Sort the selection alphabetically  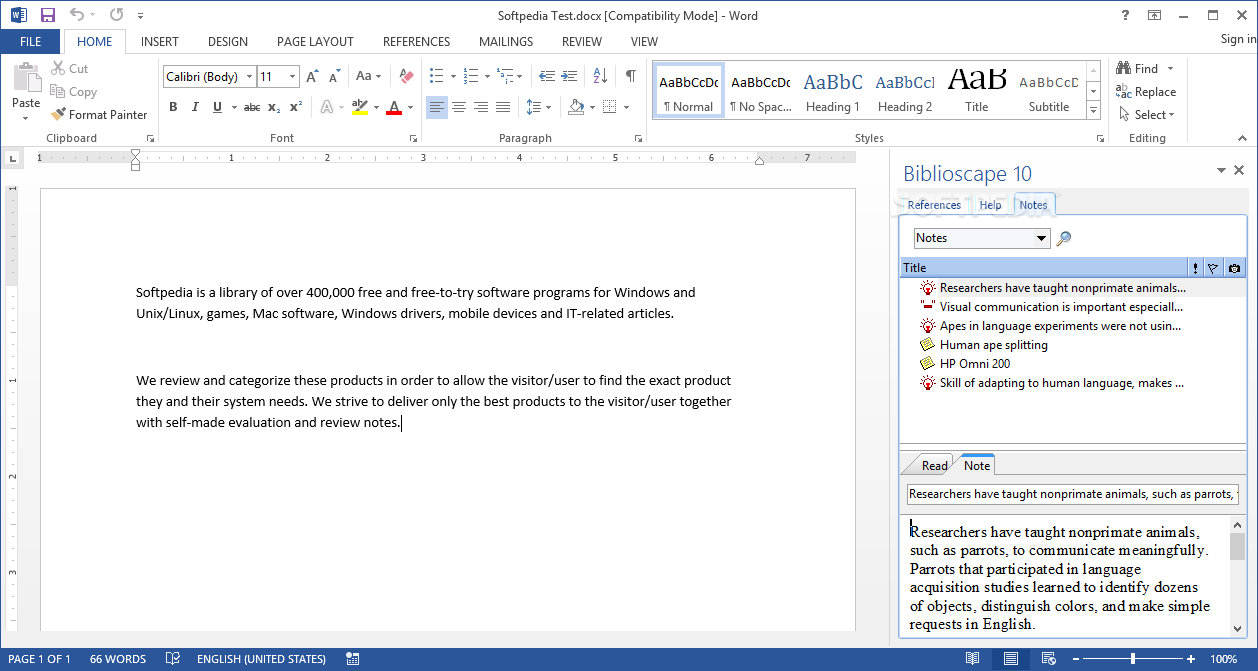tap(600, 76)
